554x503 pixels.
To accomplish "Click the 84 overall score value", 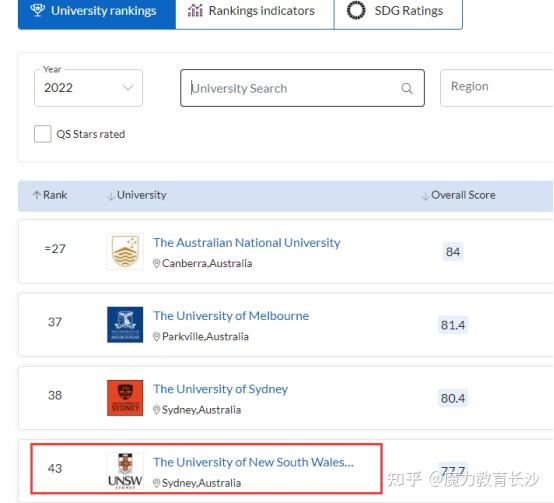I will pos(453,252).
